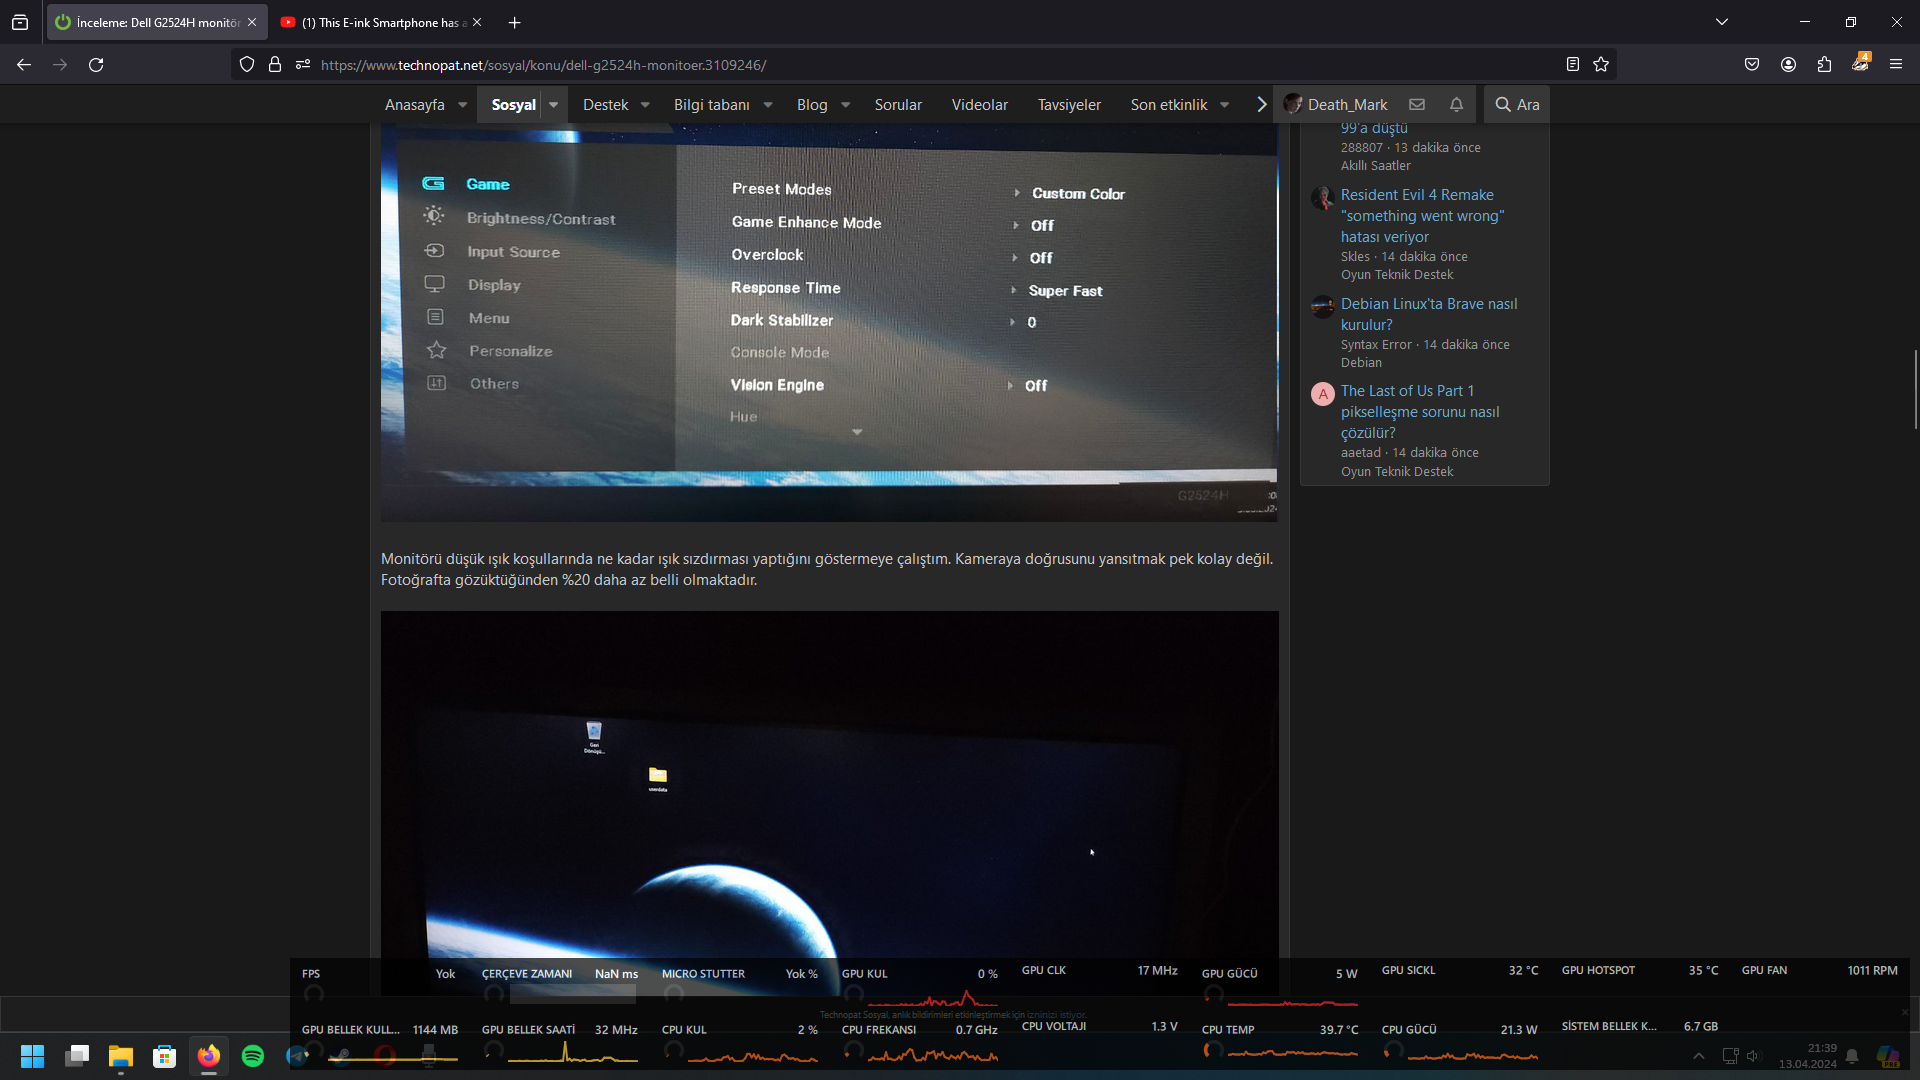Bookmark this page with star icon
The width and height of the screenshot is (1920, 1080).
pyautogui.click(x=1601, y=65)
